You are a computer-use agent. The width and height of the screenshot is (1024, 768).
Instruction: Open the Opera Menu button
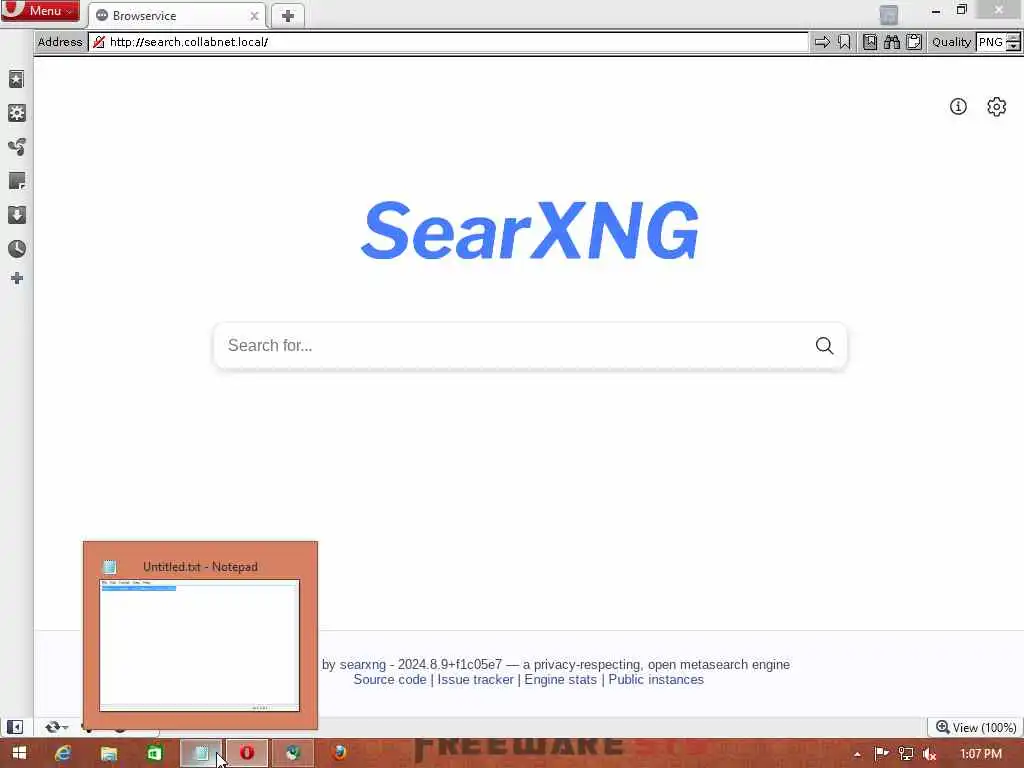click(40, 10)
